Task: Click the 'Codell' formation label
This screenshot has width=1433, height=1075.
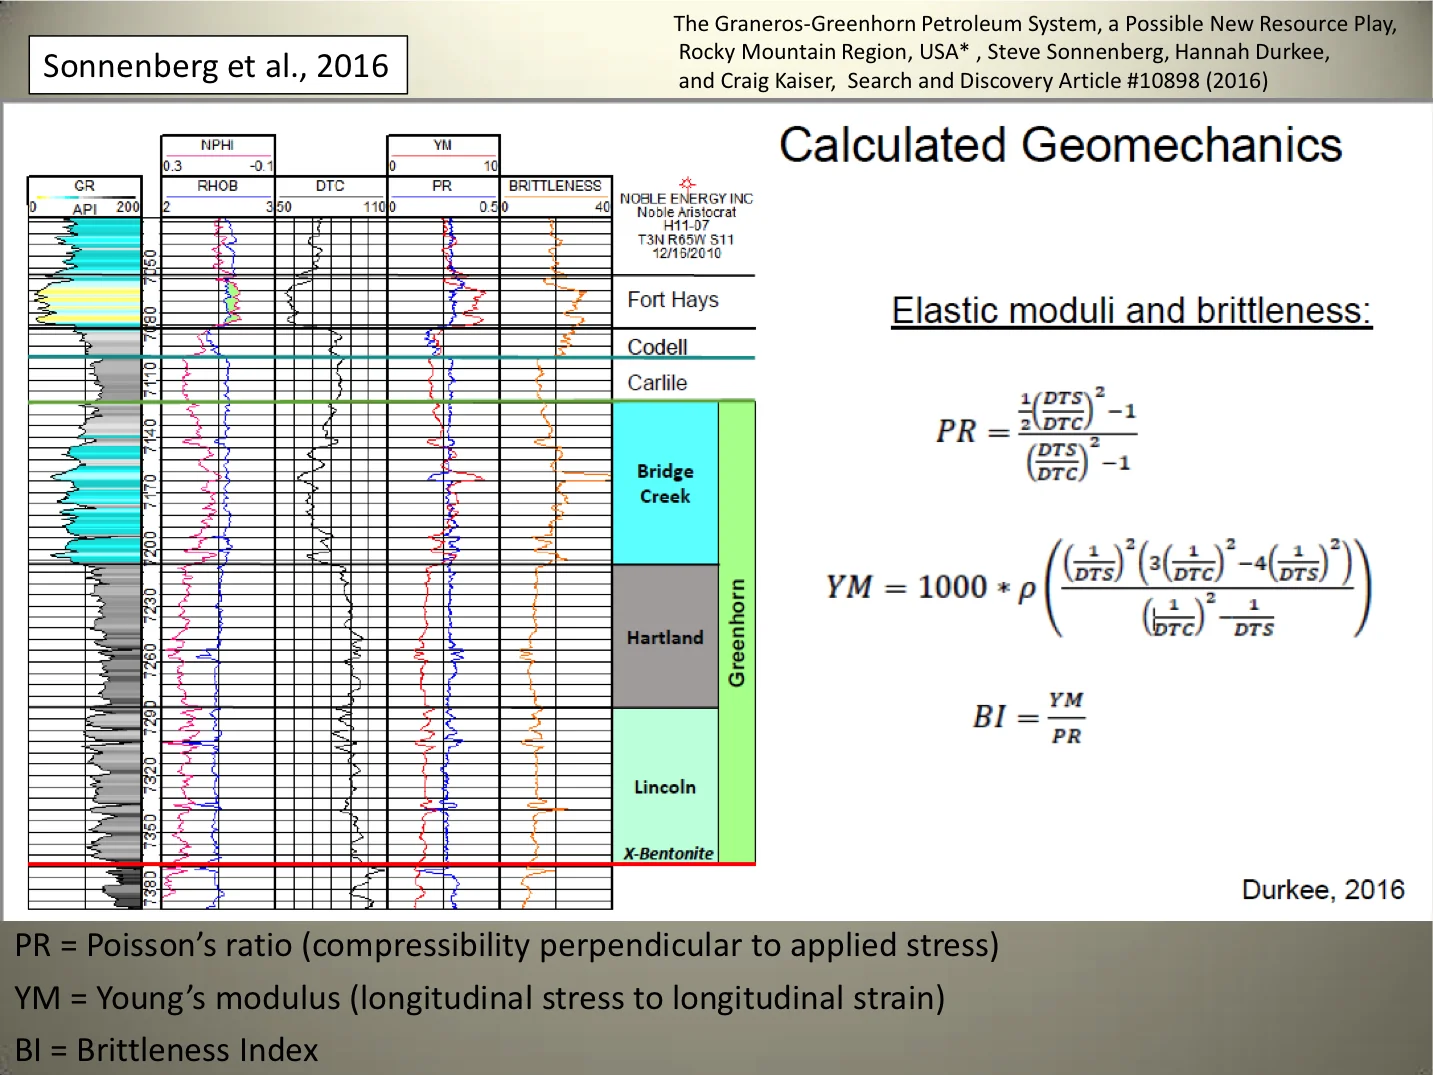Action: (x=657, y=347)
